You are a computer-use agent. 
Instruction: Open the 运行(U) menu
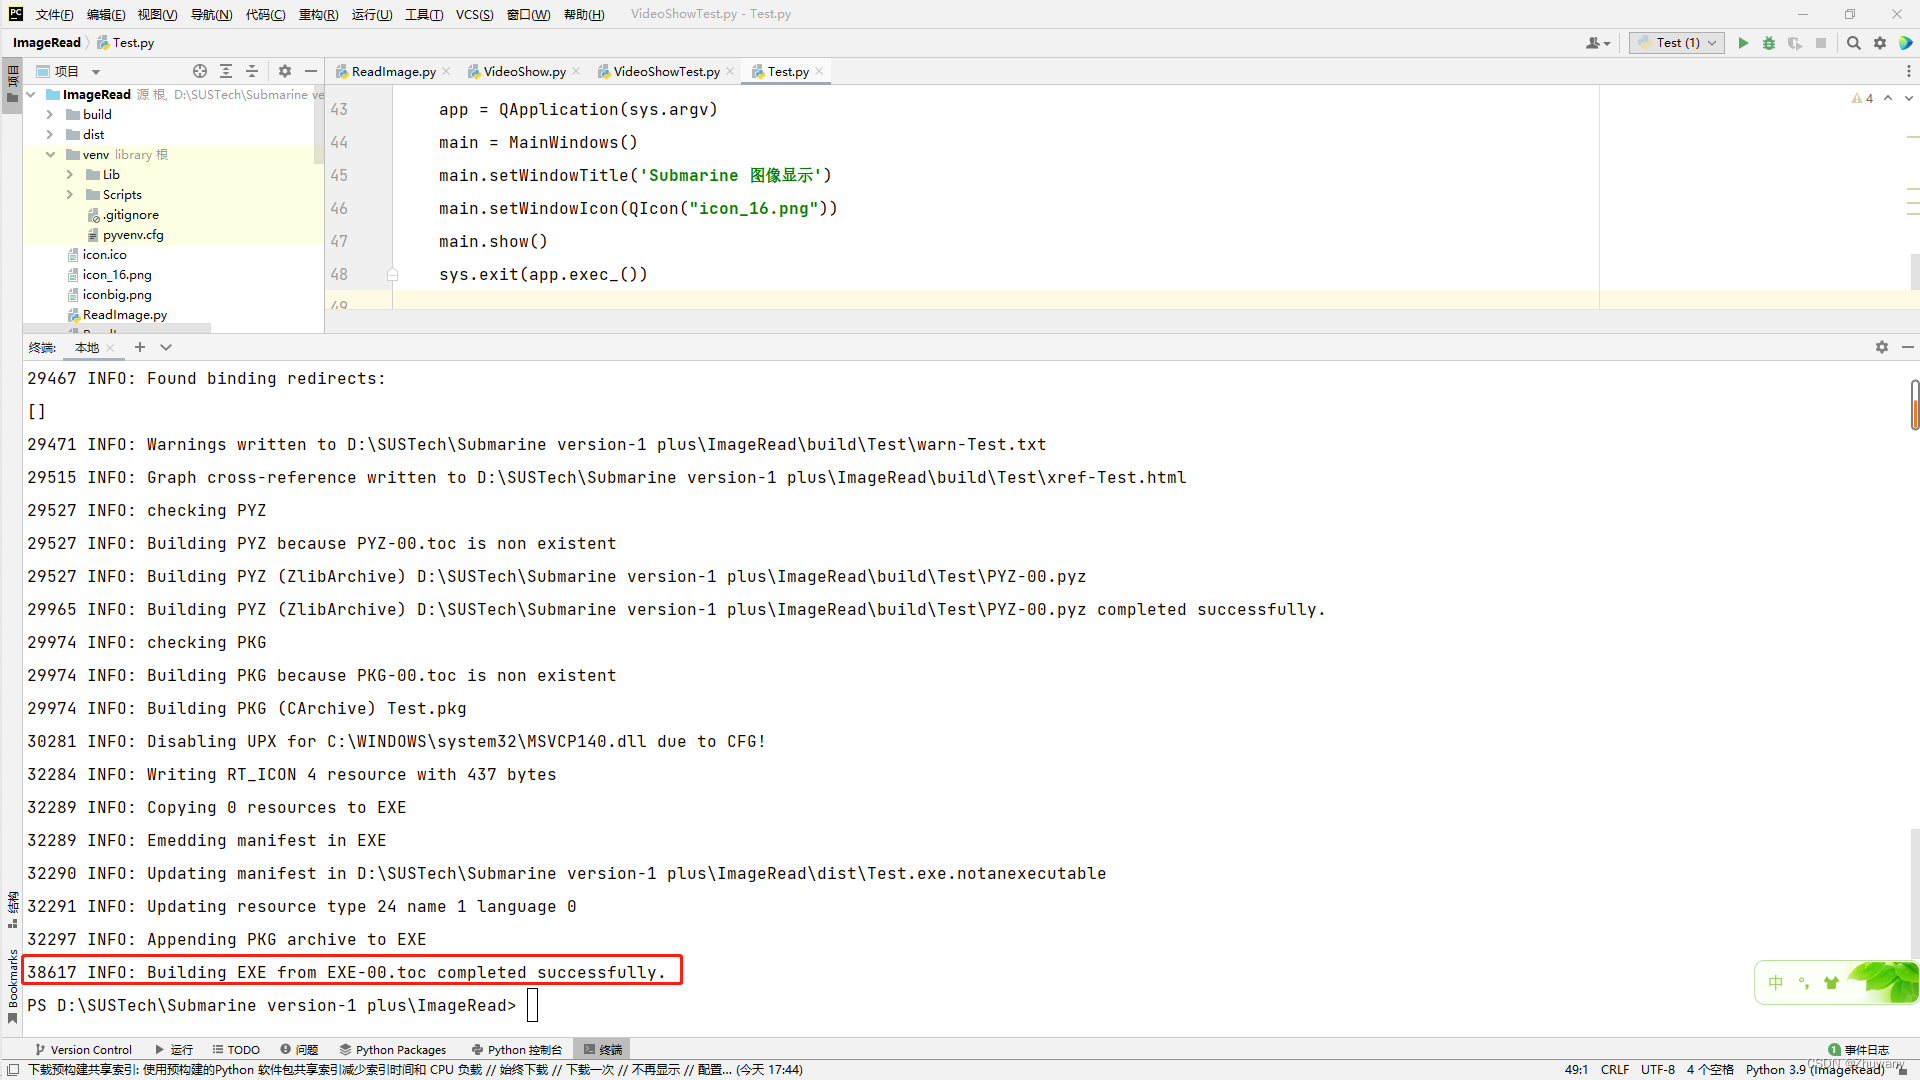click(x=371, y=14)
